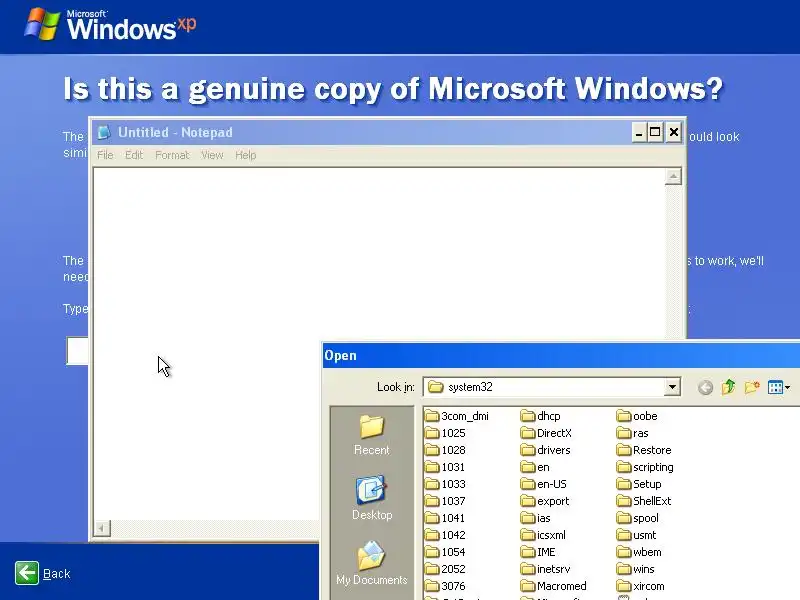Open the View menu in Notepad
The height and width of the screenshot is (600, 800).
(x=212, y=155)
